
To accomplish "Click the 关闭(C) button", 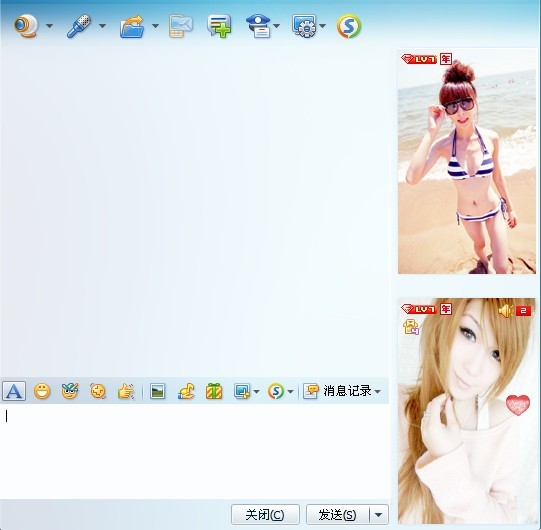I will coord(265,515).
